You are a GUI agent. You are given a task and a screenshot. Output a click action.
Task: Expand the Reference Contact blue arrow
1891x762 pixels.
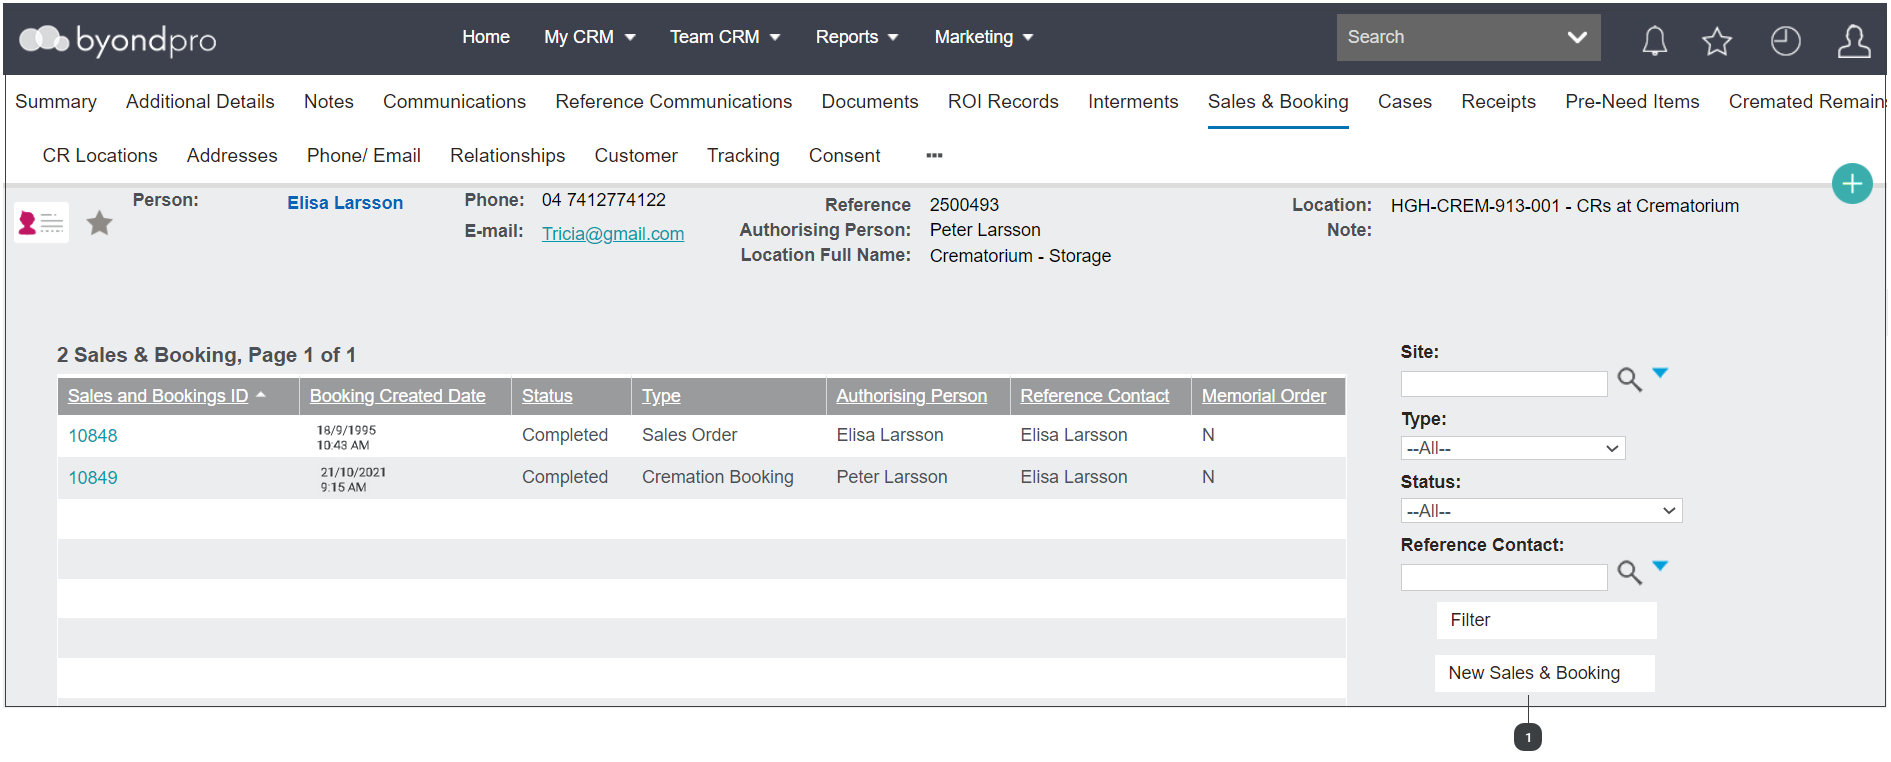pos(1660,566)
